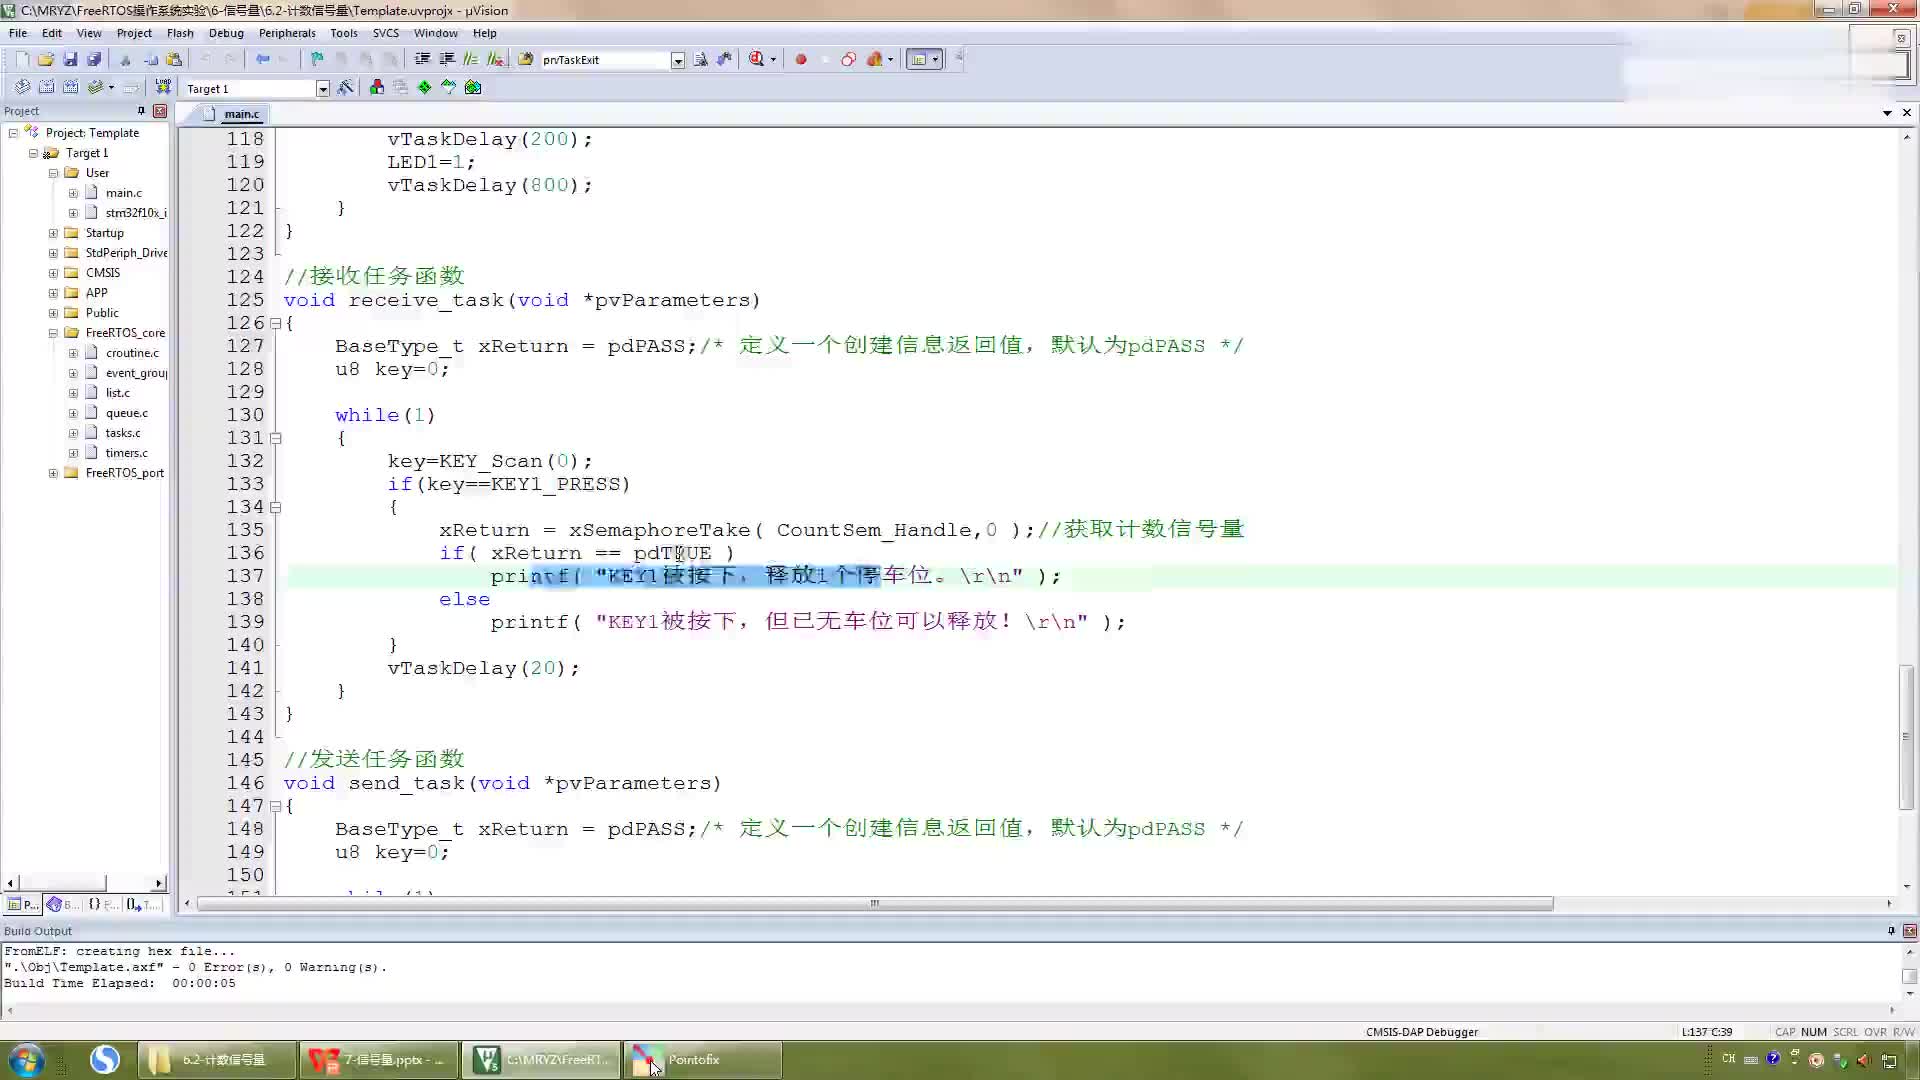Open Manage Project Items icon
The height and width of the screenshot is (1080, 1920).
pos(376,88)
